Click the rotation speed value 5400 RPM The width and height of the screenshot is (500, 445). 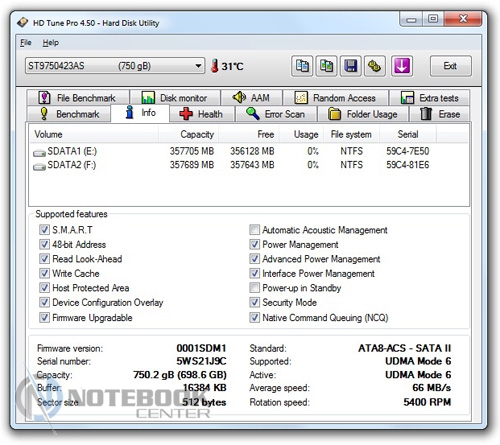pos(427,402)
